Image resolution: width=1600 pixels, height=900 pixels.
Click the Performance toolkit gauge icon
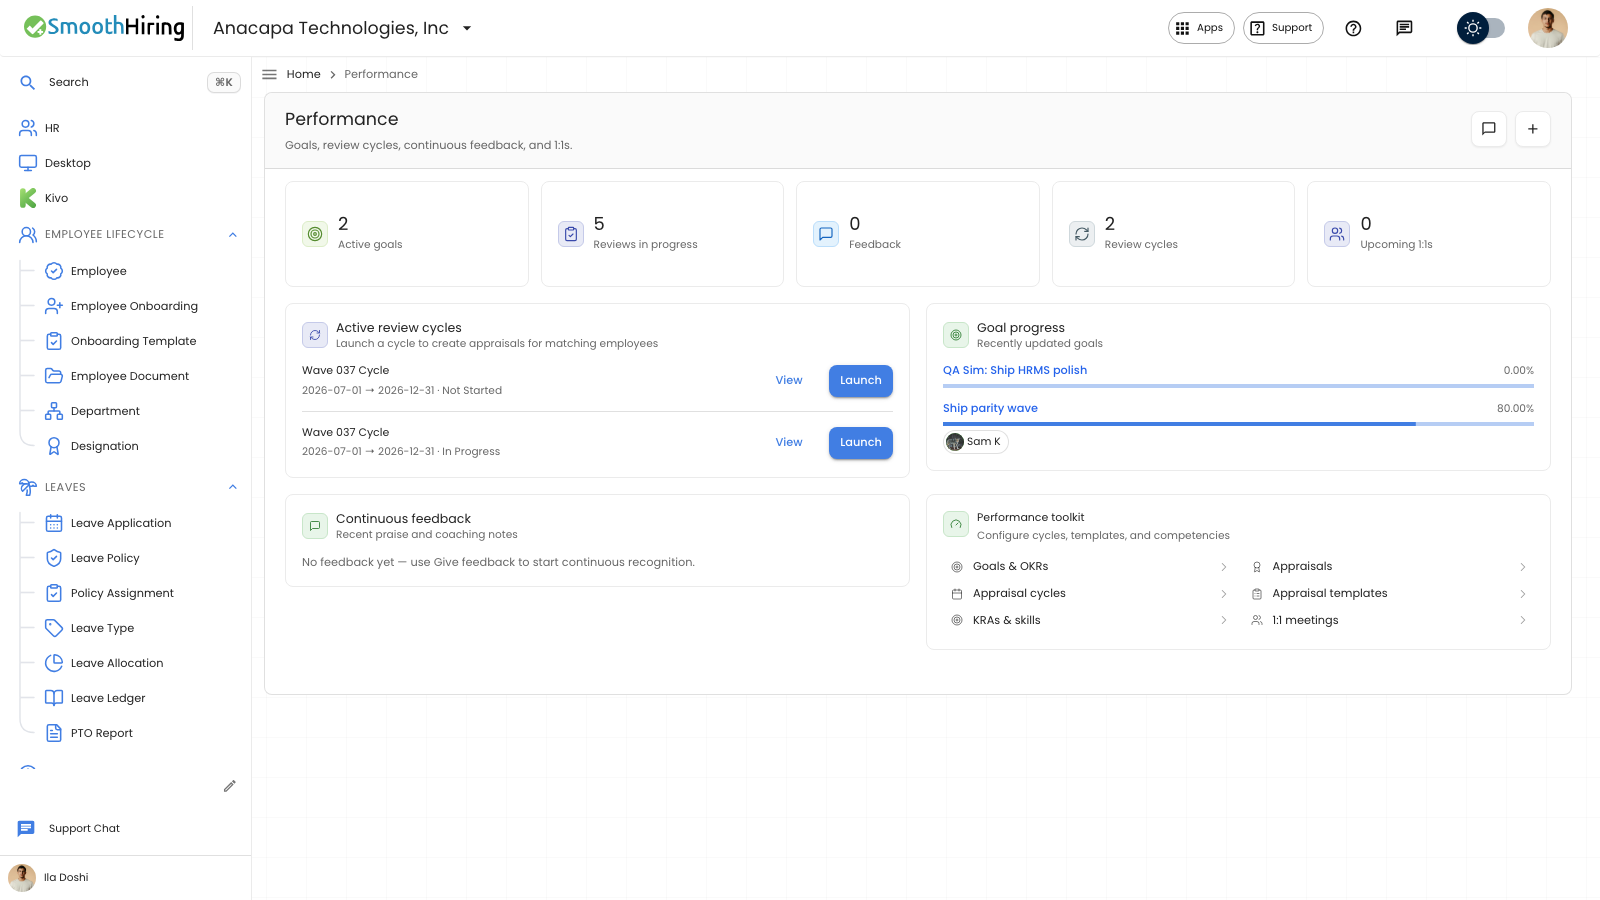(956, 524)
